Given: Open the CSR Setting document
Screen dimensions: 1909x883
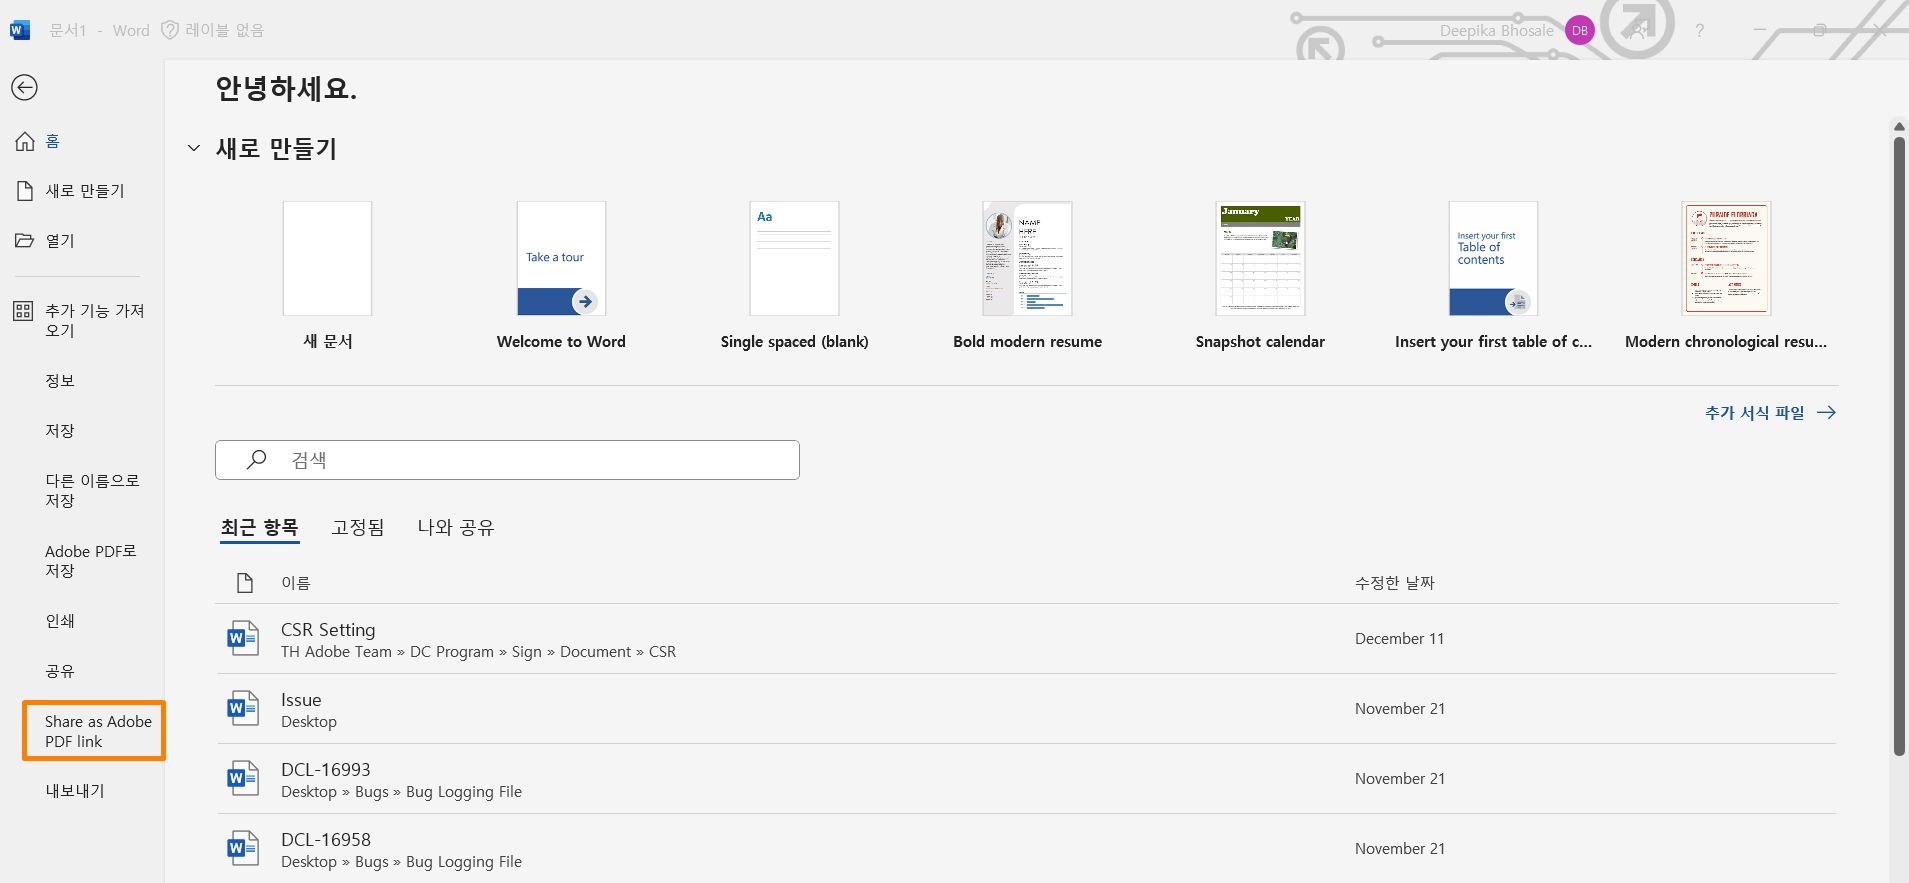Looking at the screenshot, I should (1027, 639).
